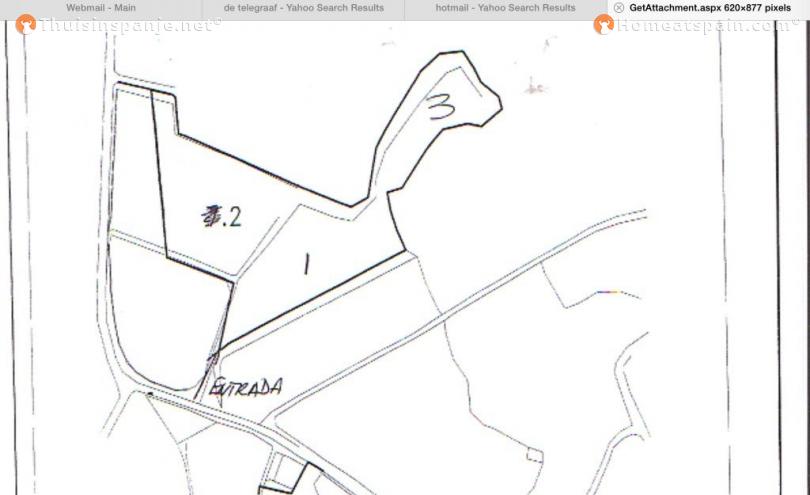
Task: Click the smudge mark right of plot 3
Action: point(534,87)
